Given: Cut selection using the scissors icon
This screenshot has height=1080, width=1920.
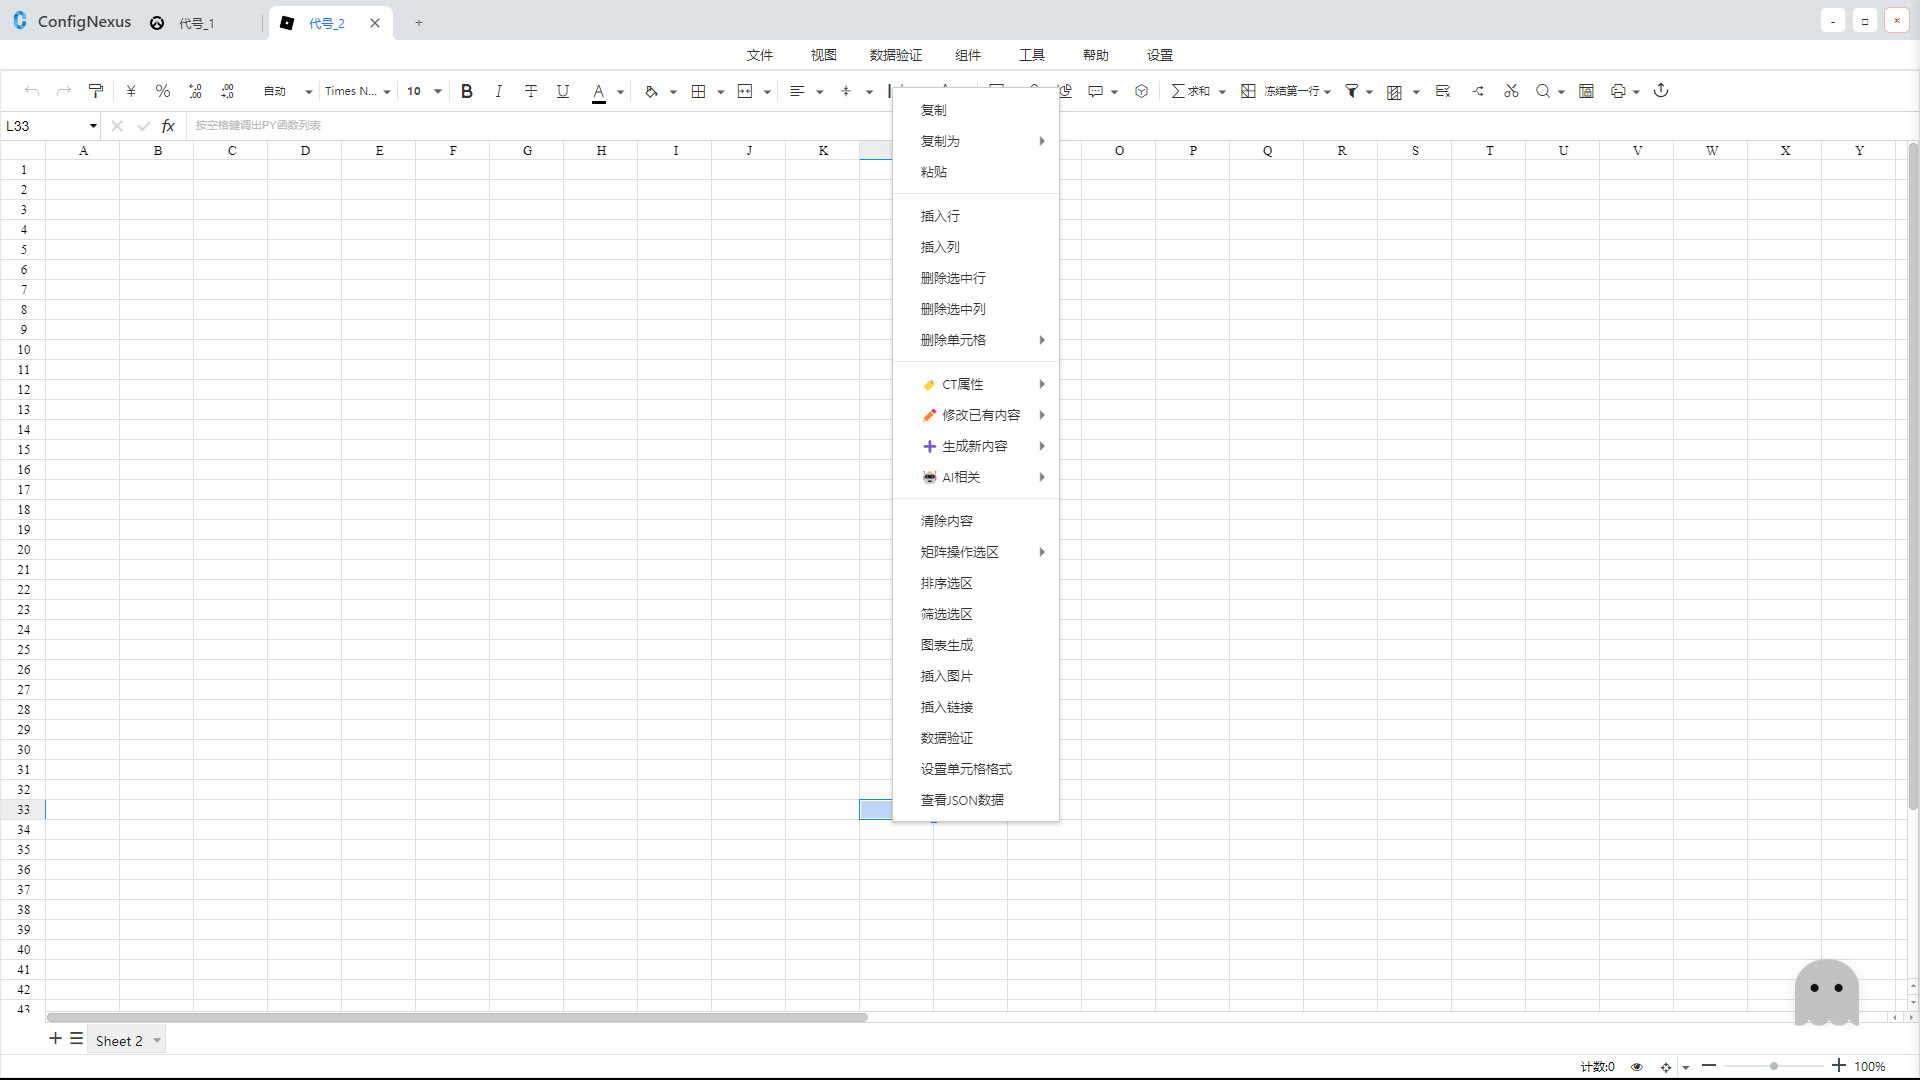Looking at the screenshot, I should (x=1510, y=91).
